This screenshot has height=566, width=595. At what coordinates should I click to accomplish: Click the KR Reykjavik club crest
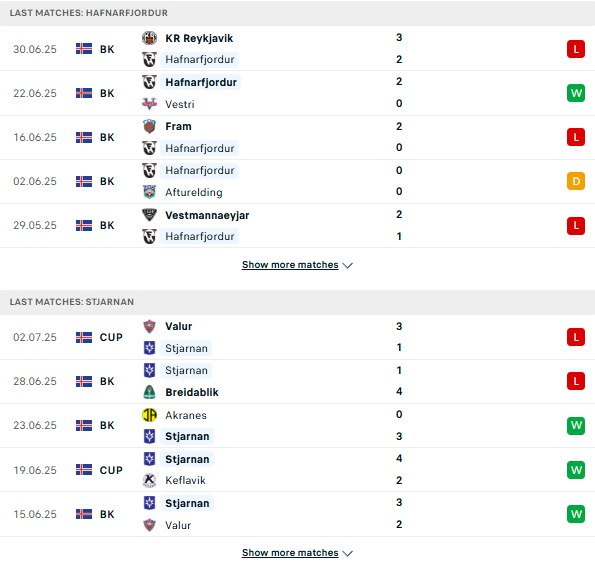149,38
